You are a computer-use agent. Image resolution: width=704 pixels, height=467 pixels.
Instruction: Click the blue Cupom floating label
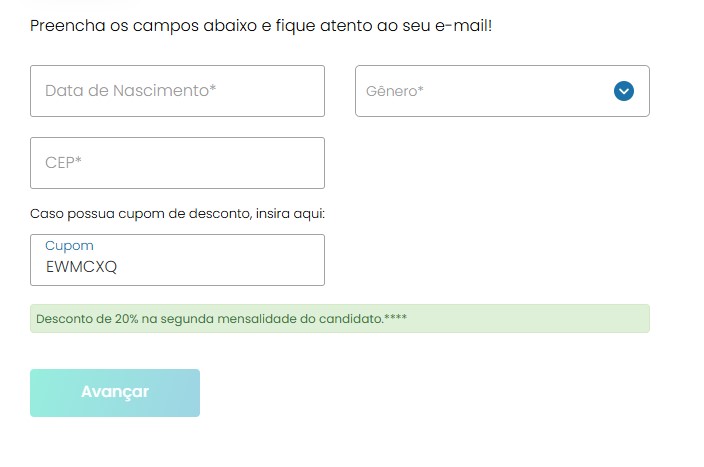[69, 246]
